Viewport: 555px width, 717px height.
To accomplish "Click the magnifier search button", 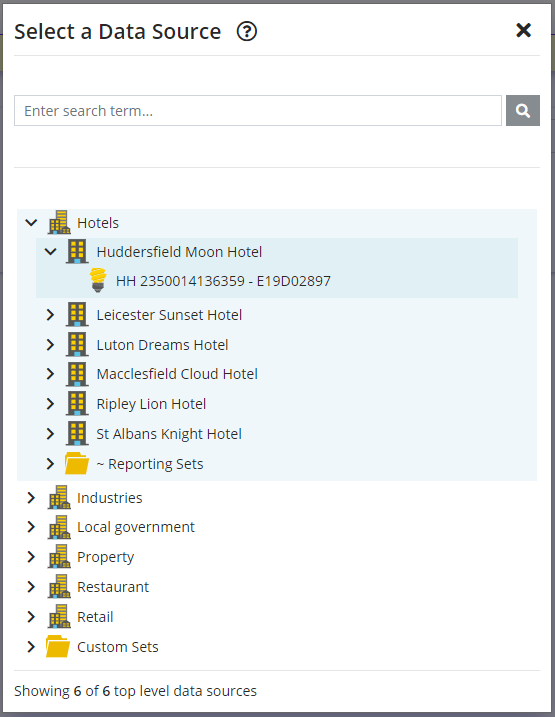I will [x=523, y=110].
